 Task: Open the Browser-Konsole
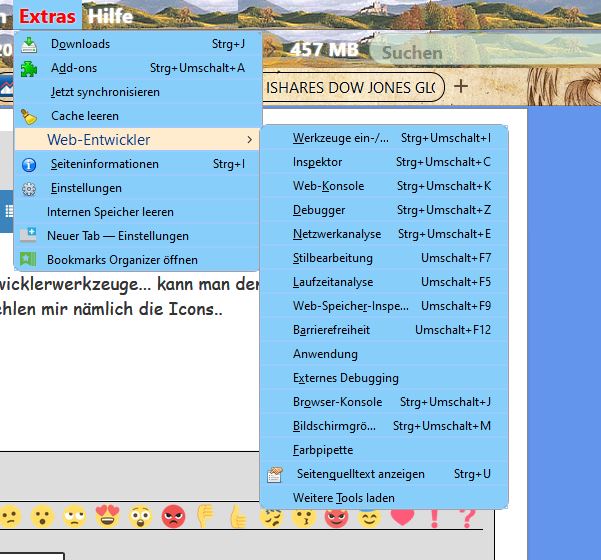pyautogui.click(x=384, y=402)
